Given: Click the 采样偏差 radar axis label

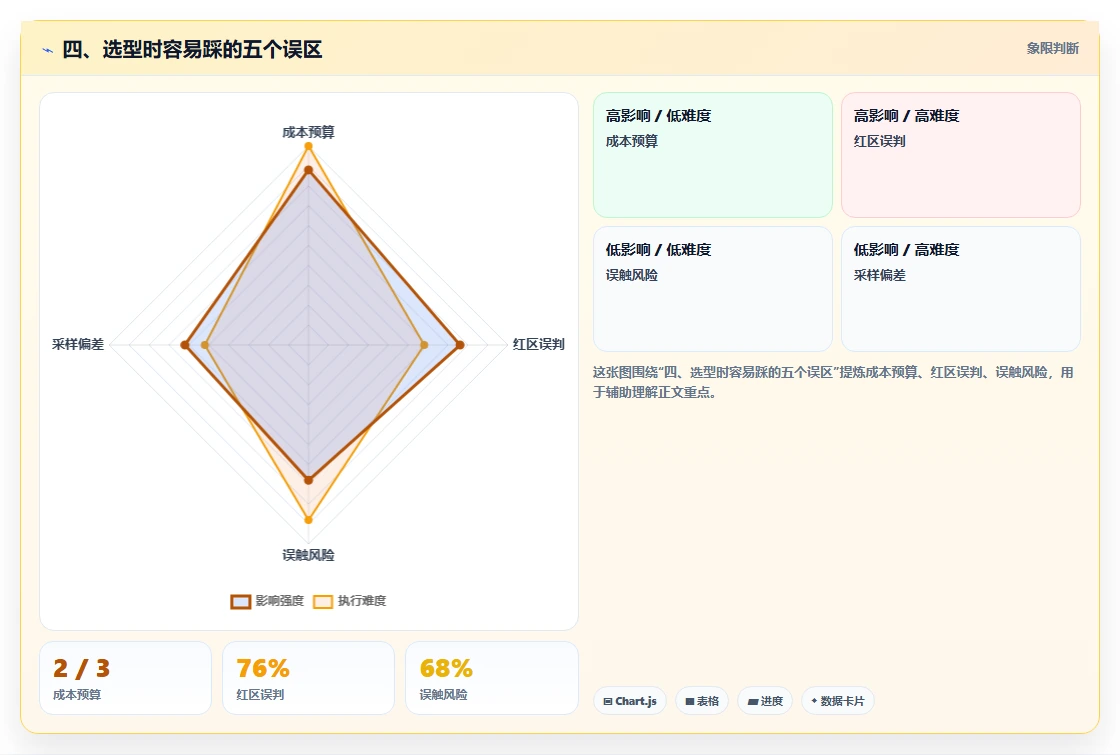Looking at the screenshot, I should click(78, 344).
